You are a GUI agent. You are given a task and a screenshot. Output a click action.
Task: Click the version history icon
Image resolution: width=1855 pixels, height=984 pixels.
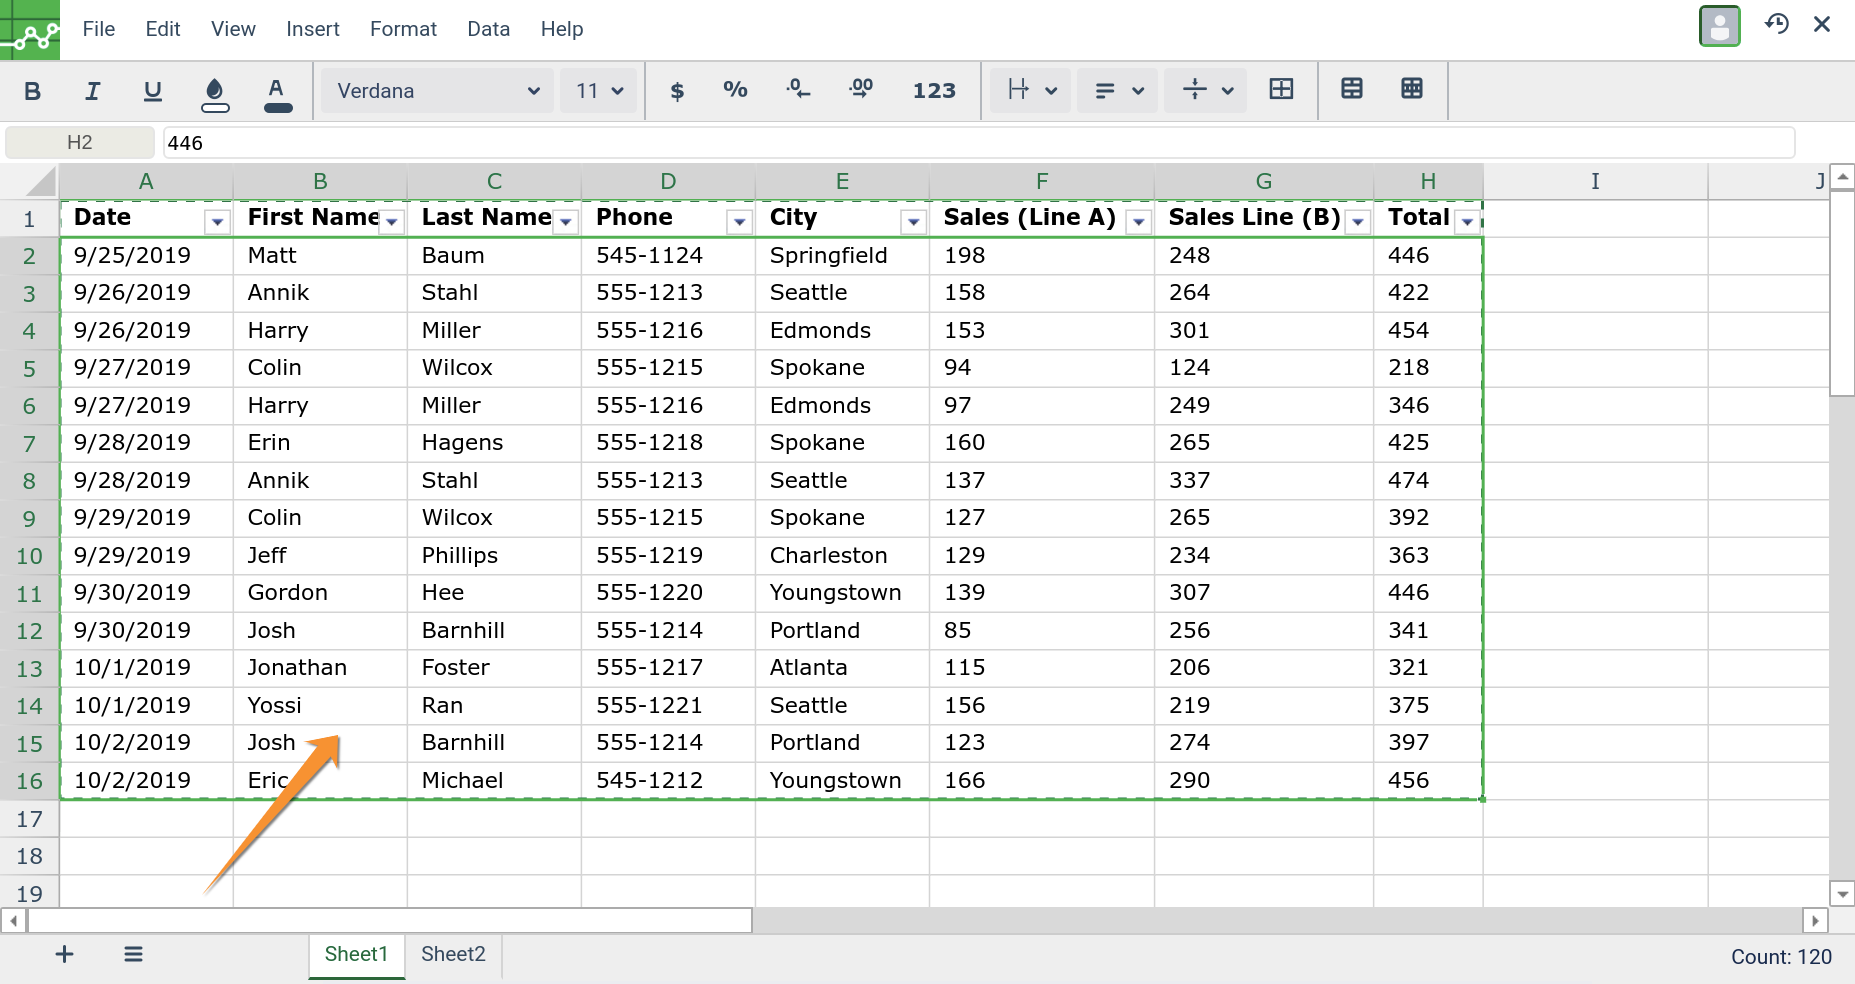pyautogui.click(x=1777, y=25)
